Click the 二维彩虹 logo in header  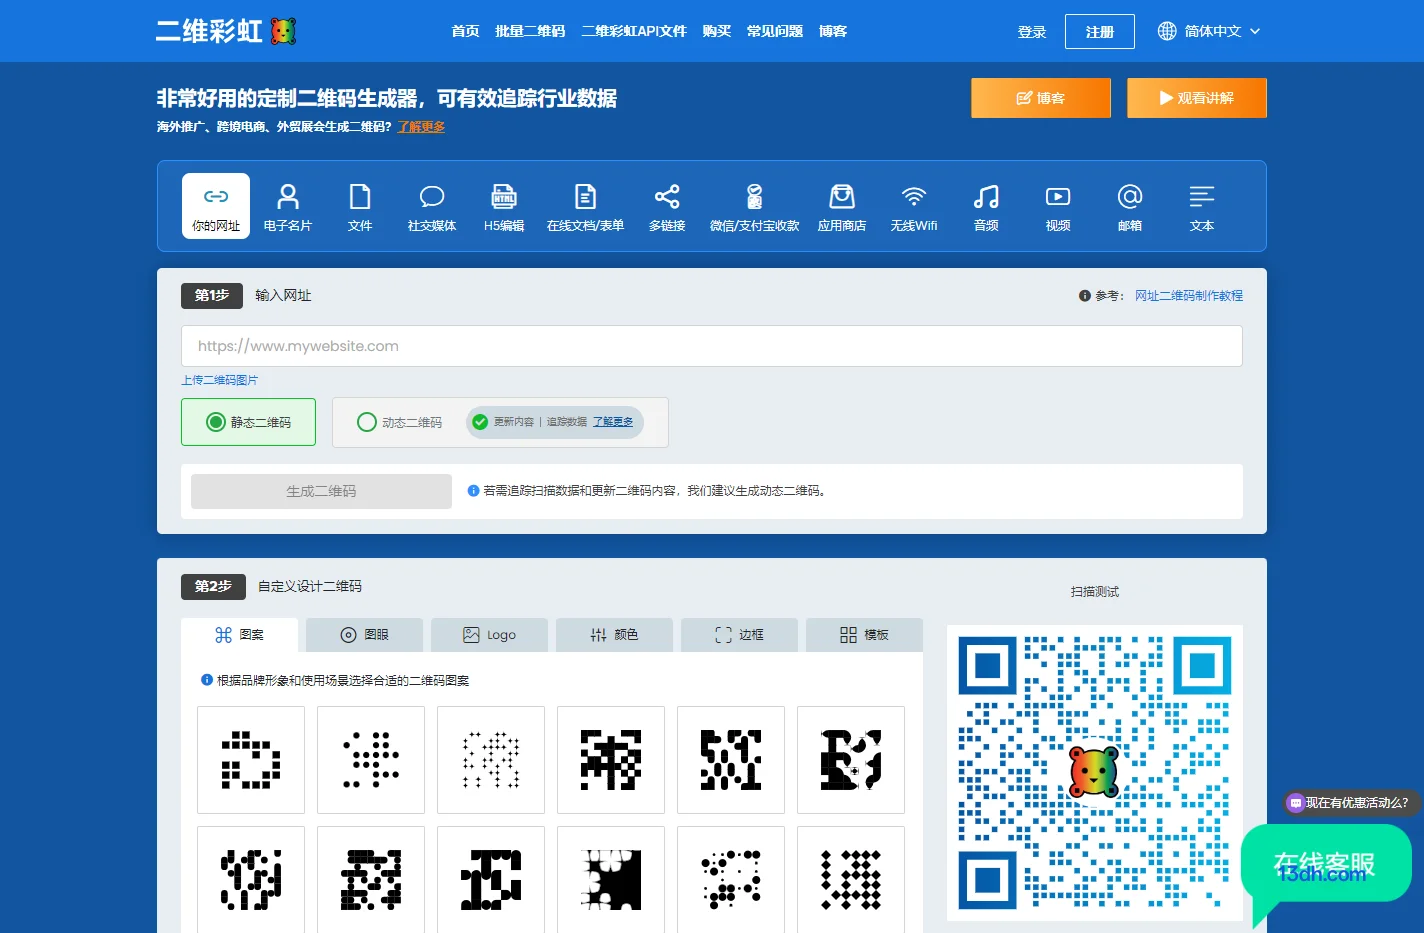(x=226, y=31)
